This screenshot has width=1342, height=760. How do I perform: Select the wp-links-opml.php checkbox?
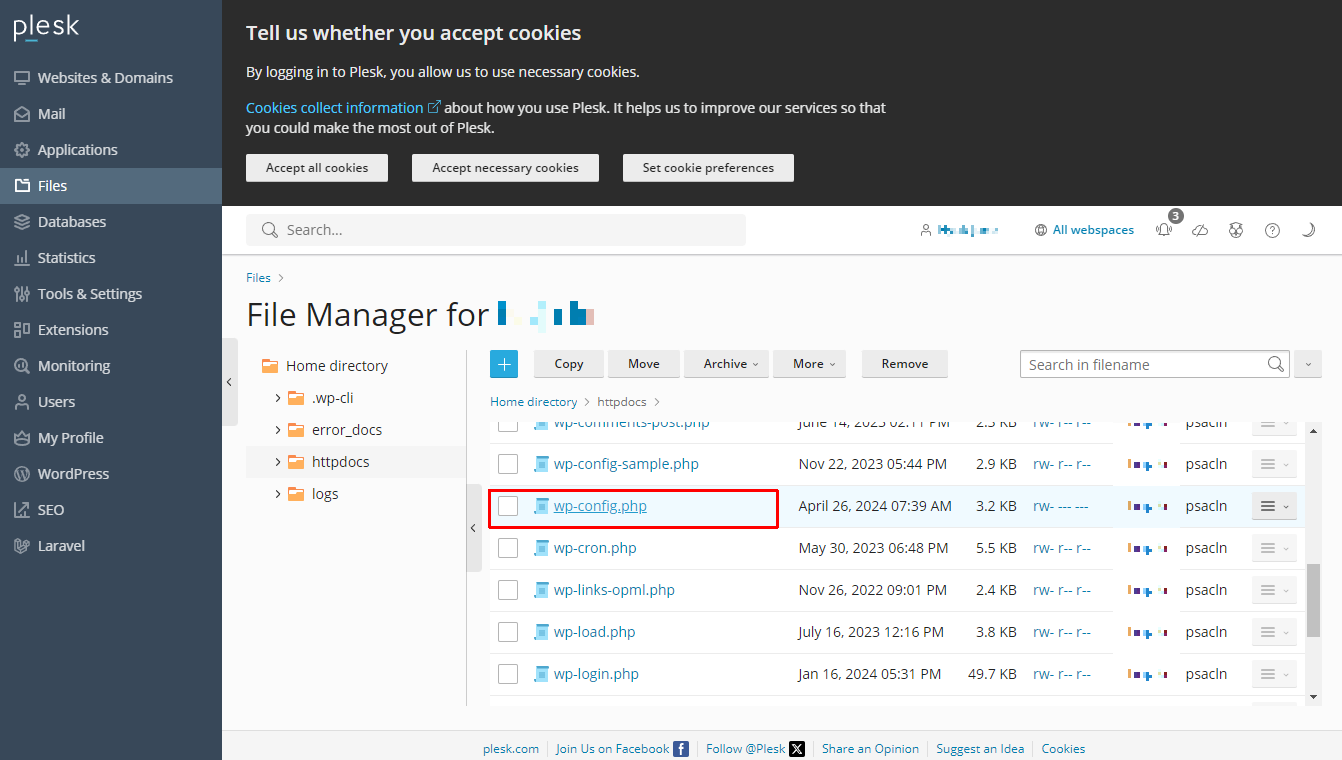click(508, 590)
